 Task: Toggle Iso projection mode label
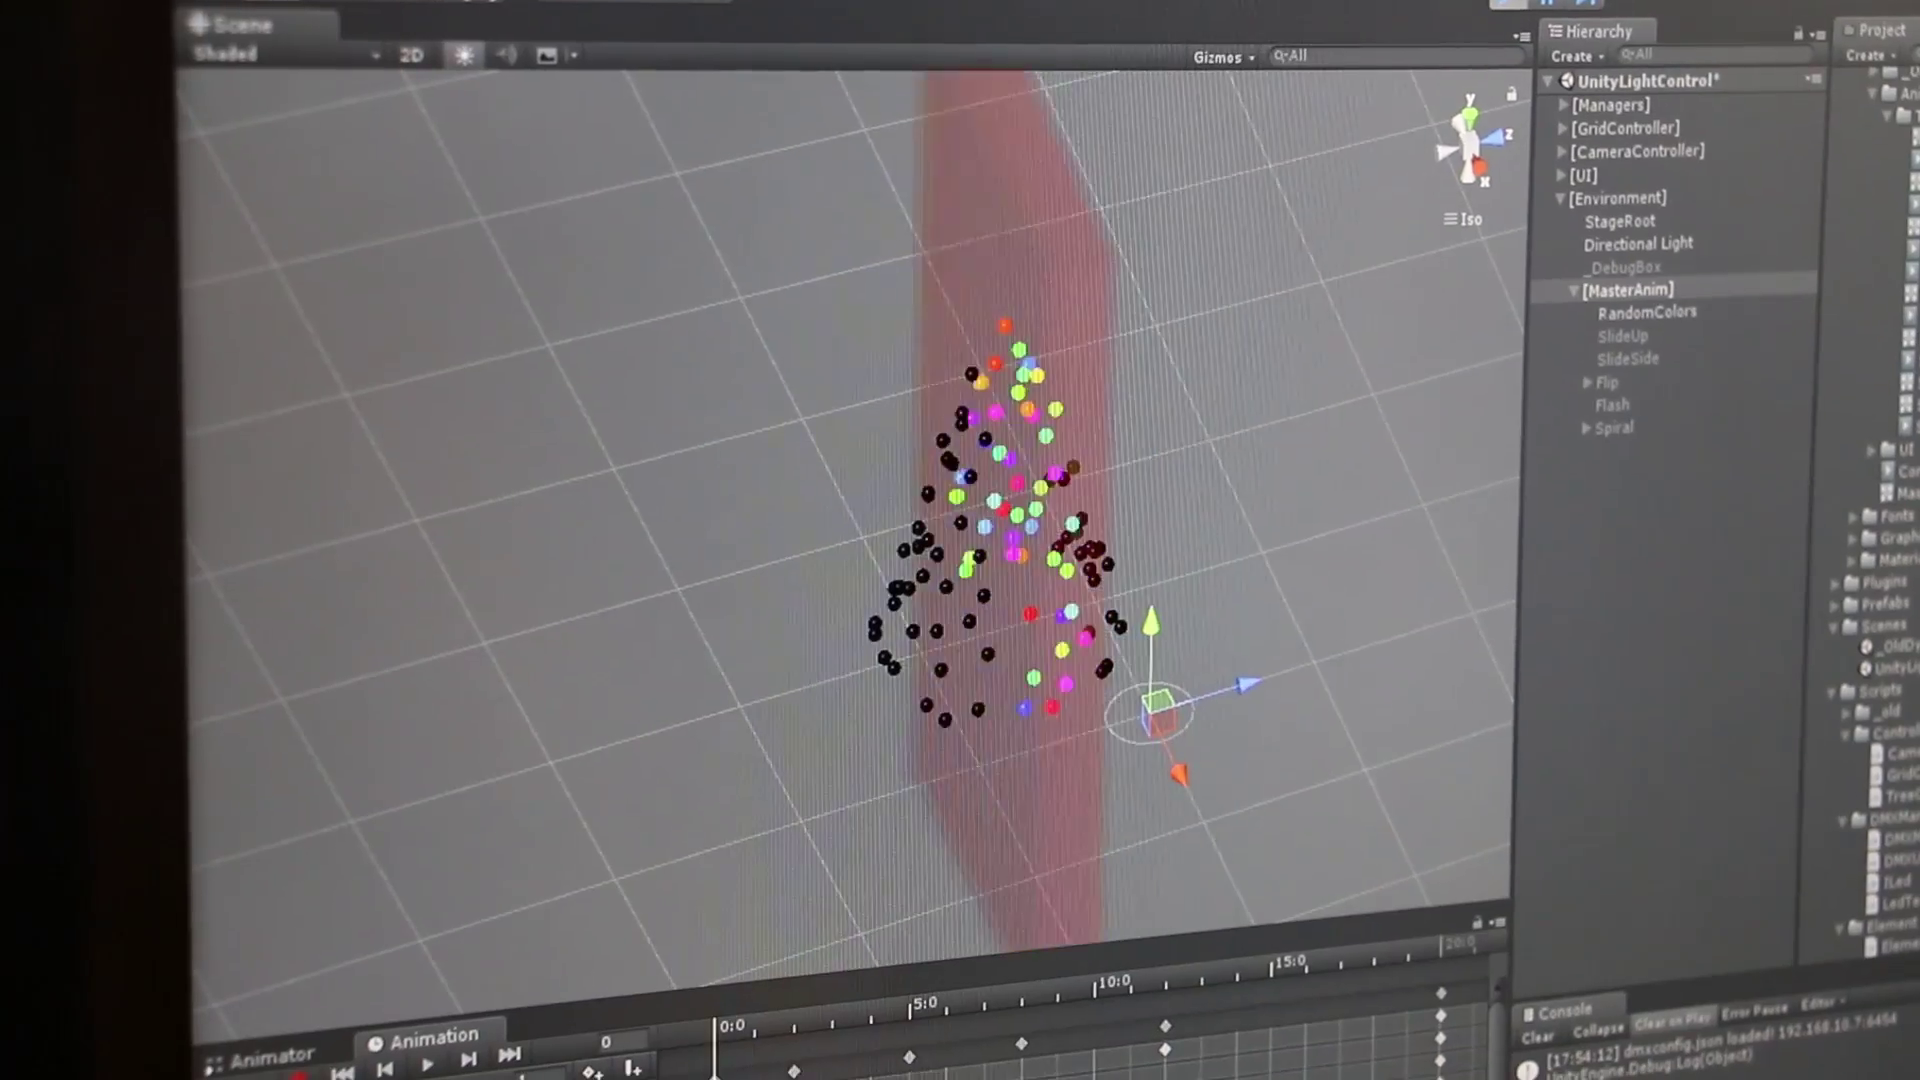click(1463, 219)
